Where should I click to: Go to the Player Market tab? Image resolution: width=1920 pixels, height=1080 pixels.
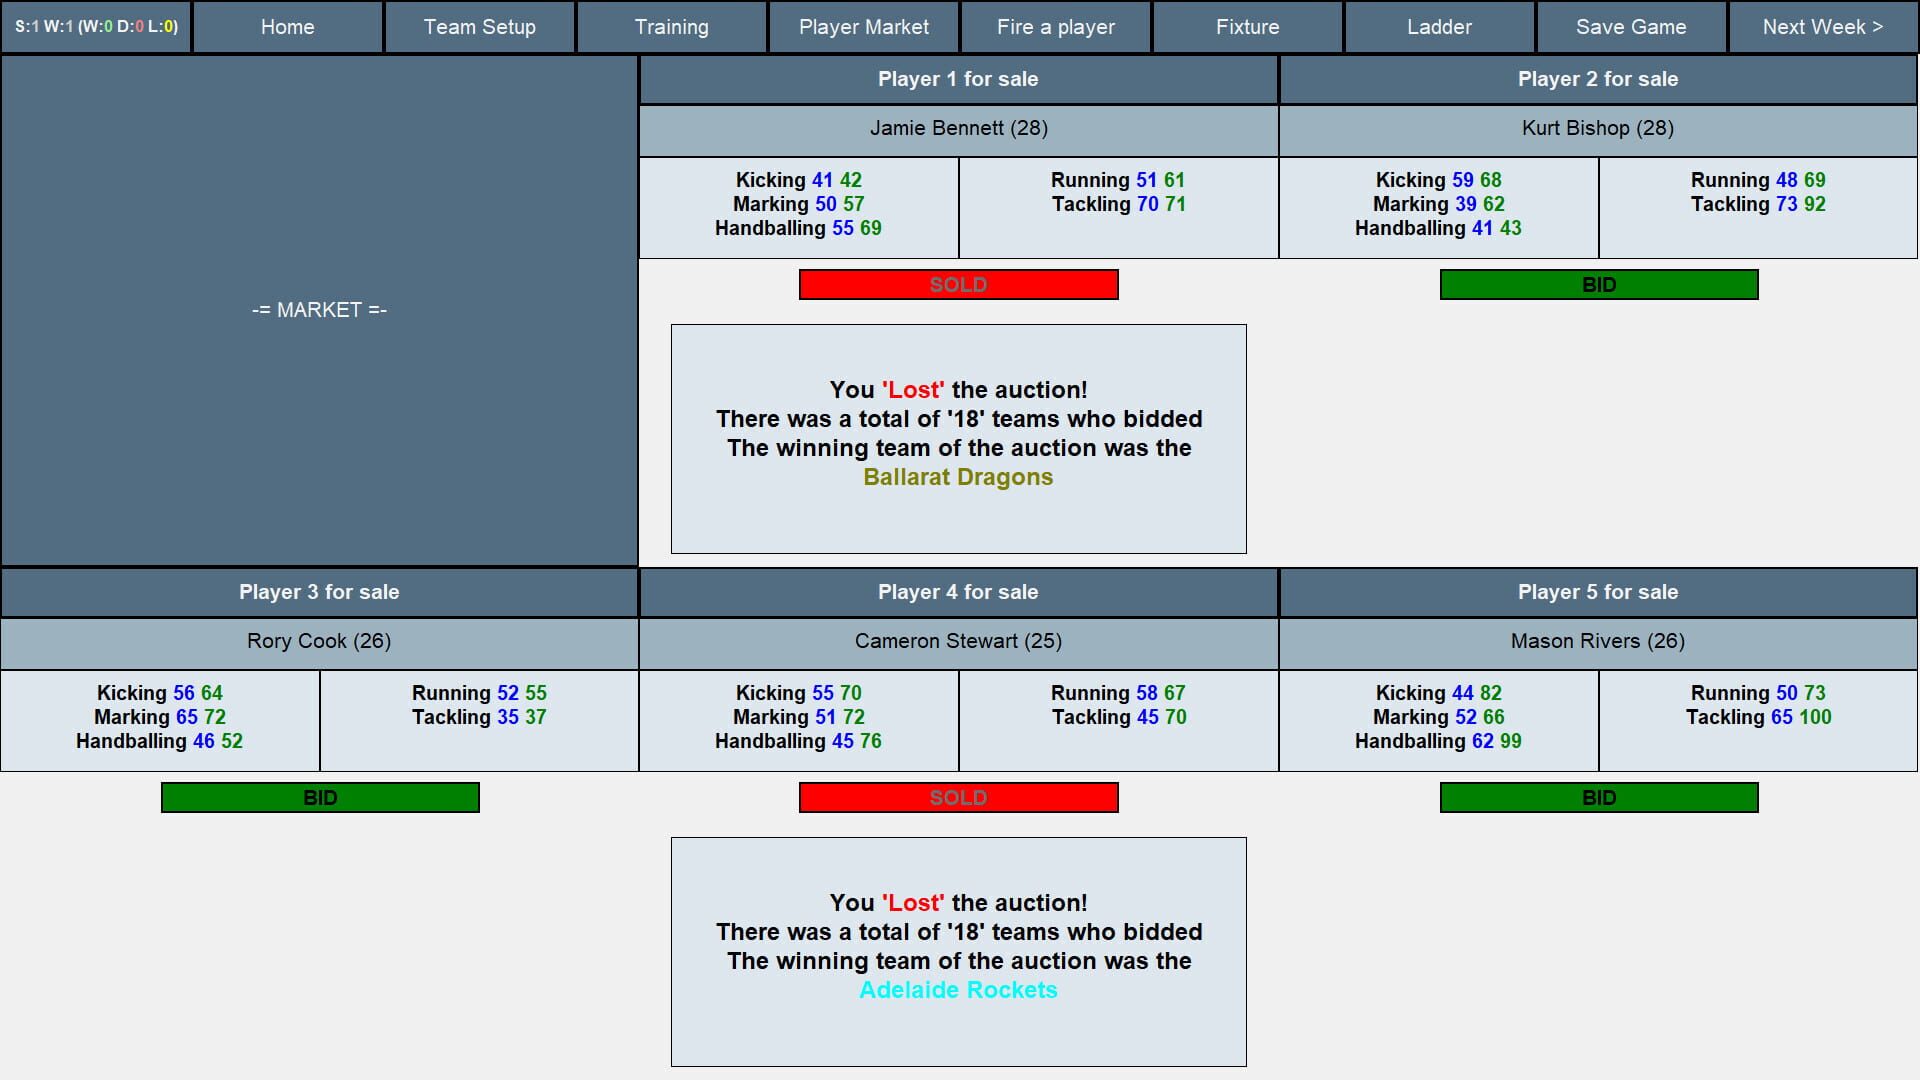[x=863, y=27]
